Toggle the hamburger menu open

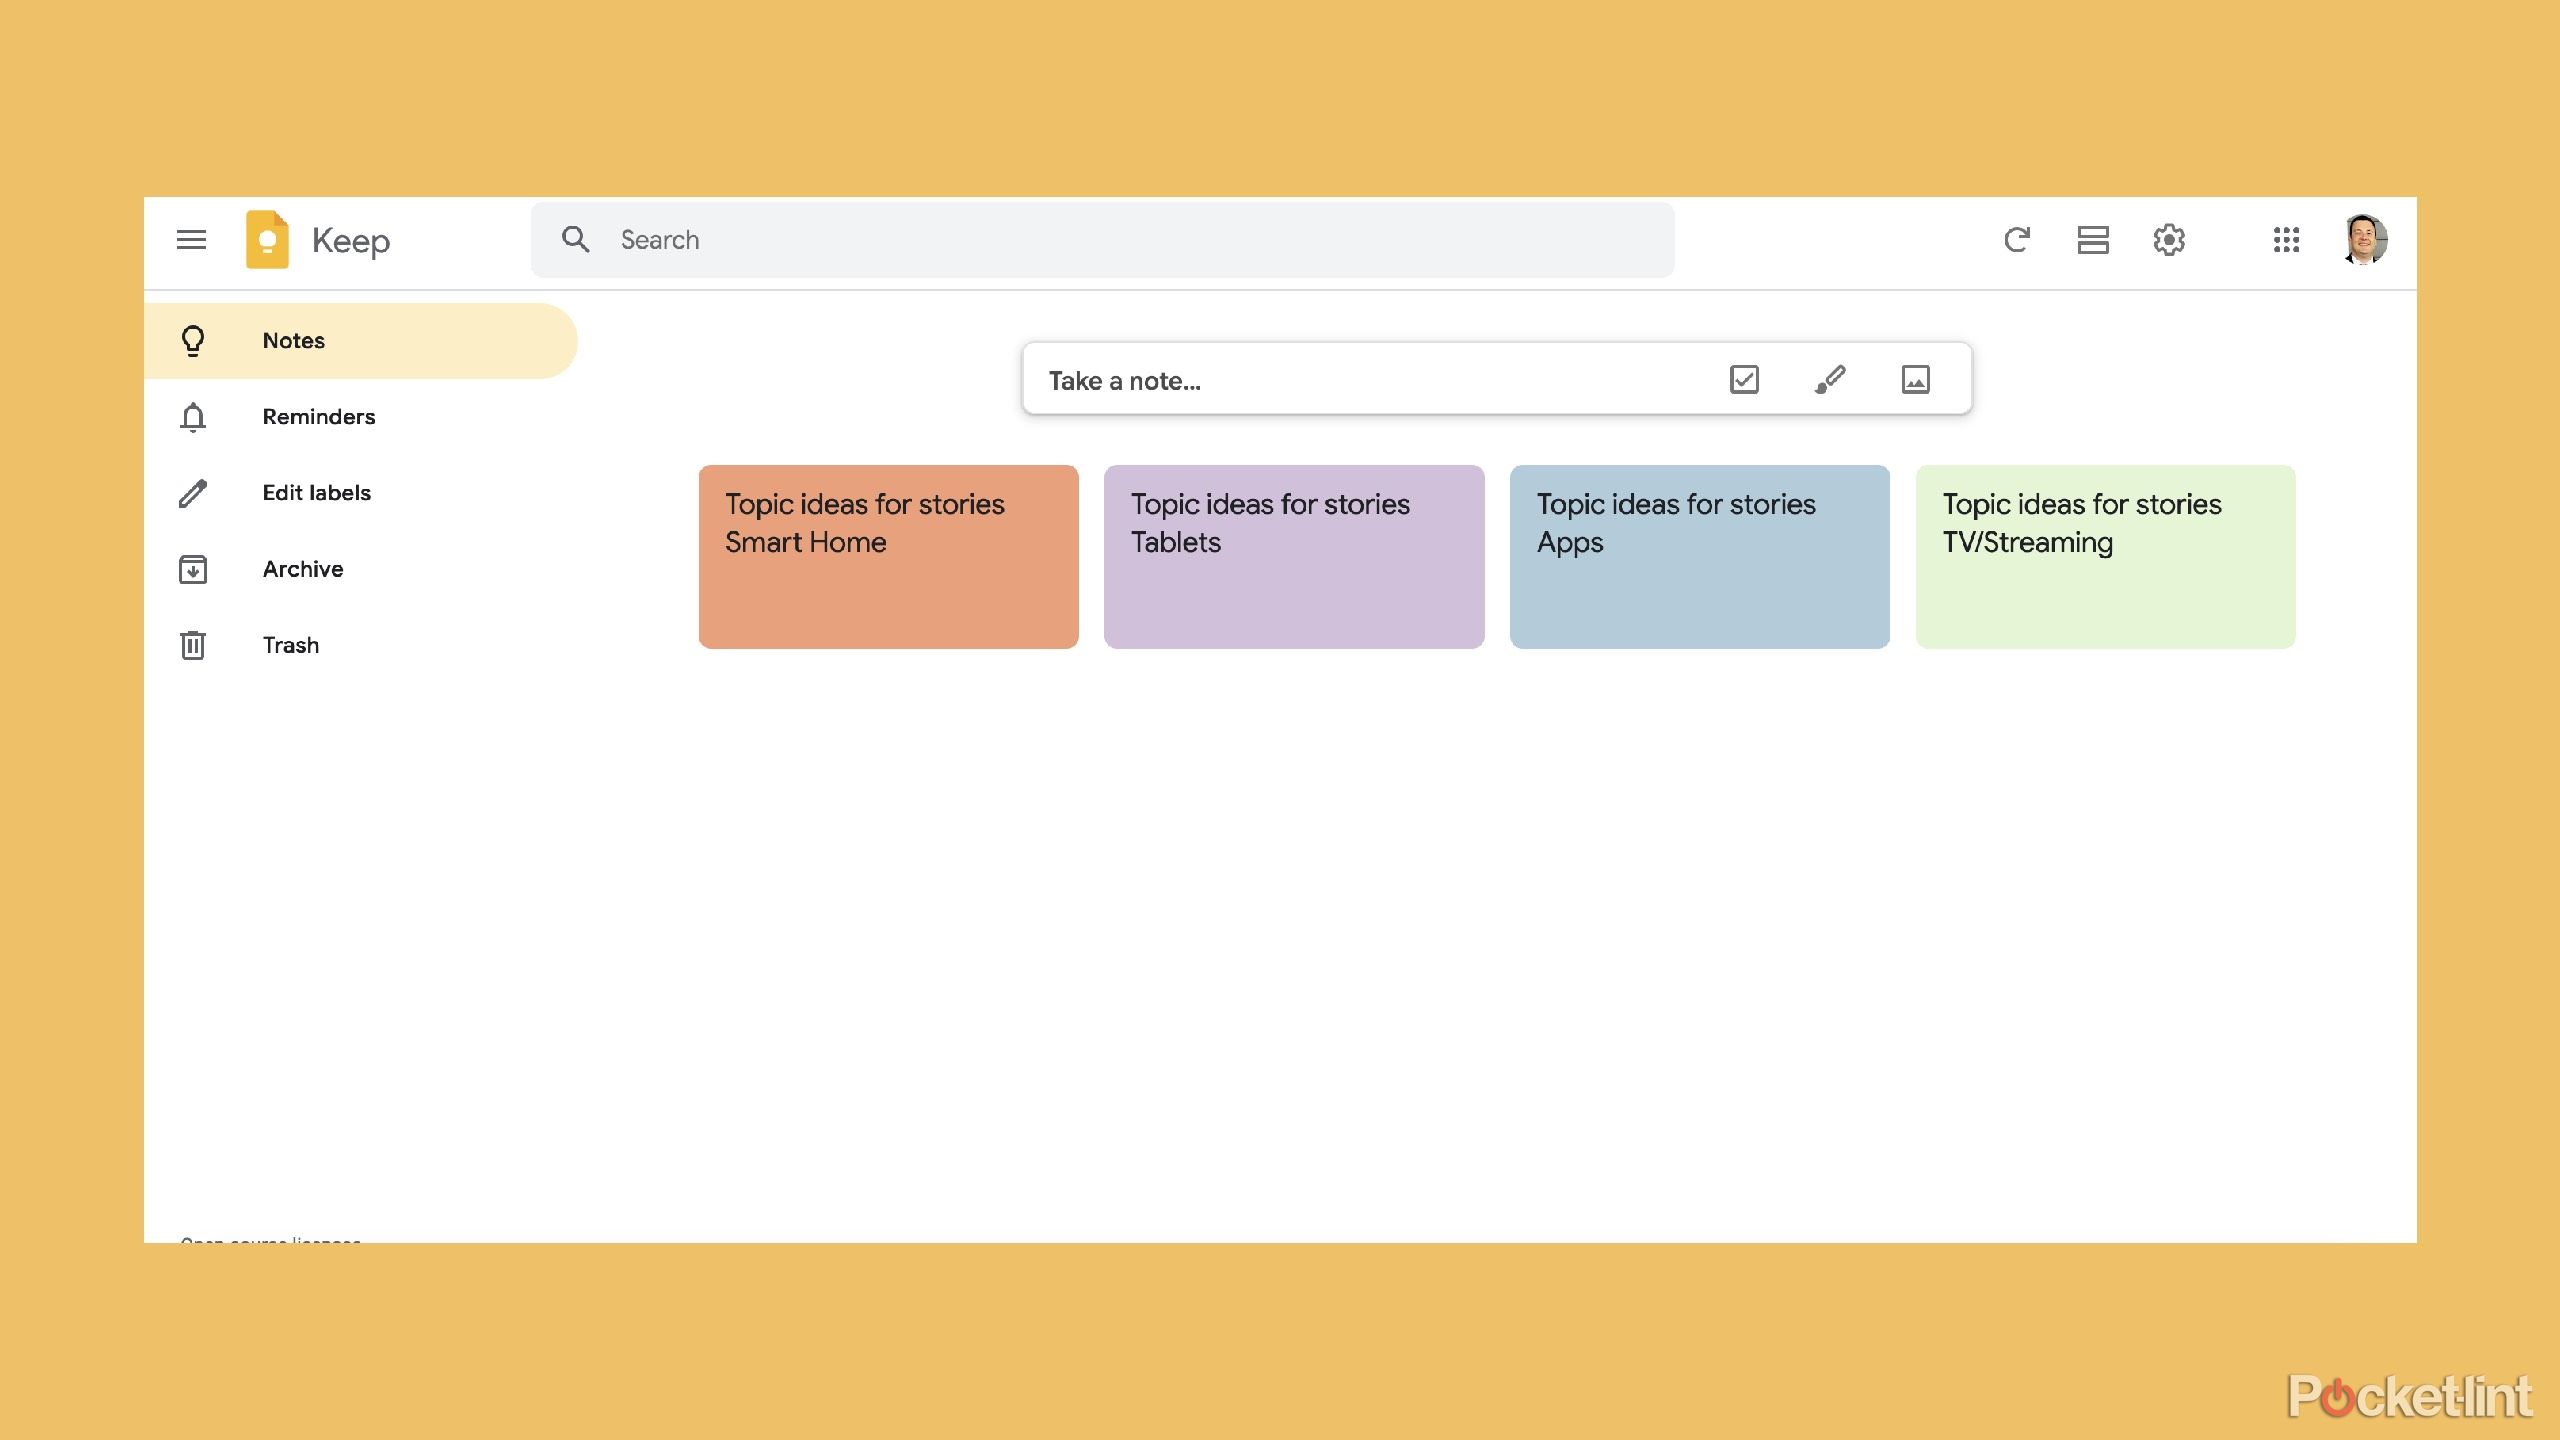tap(188, 239)
